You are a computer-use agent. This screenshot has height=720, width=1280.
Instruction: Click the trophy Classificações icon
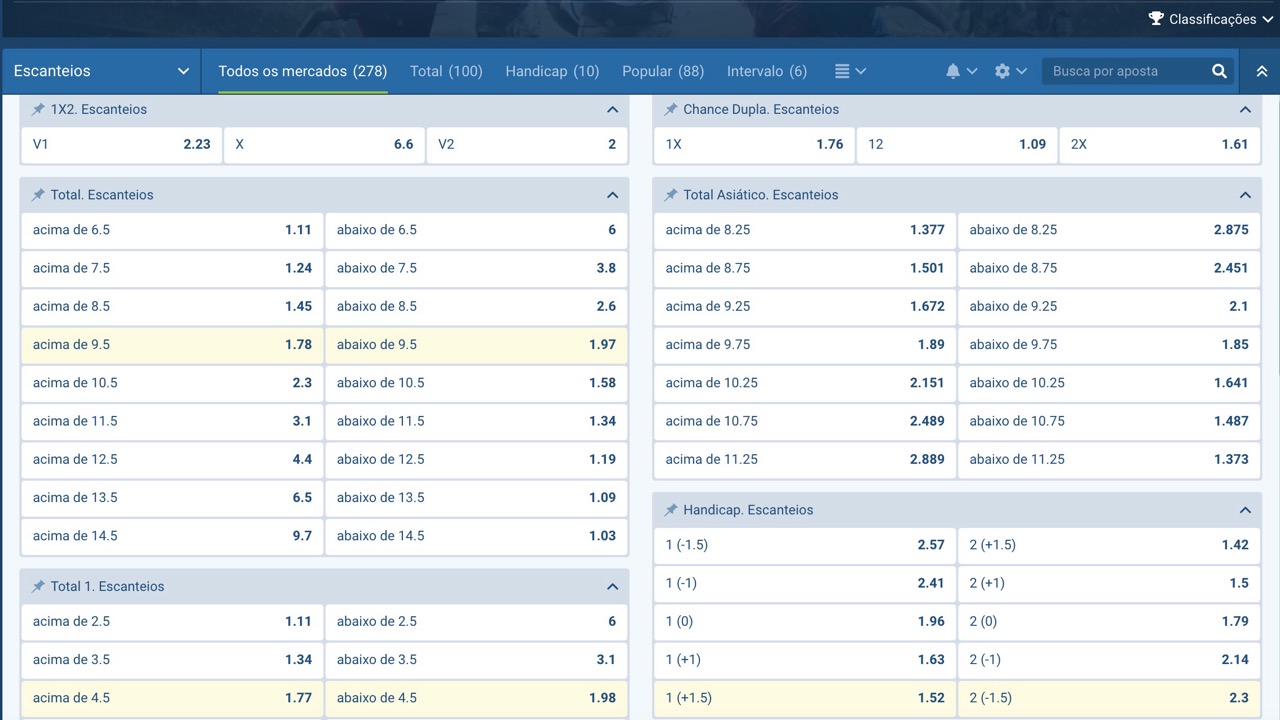pyautogui.click(x=1156, y=19)
